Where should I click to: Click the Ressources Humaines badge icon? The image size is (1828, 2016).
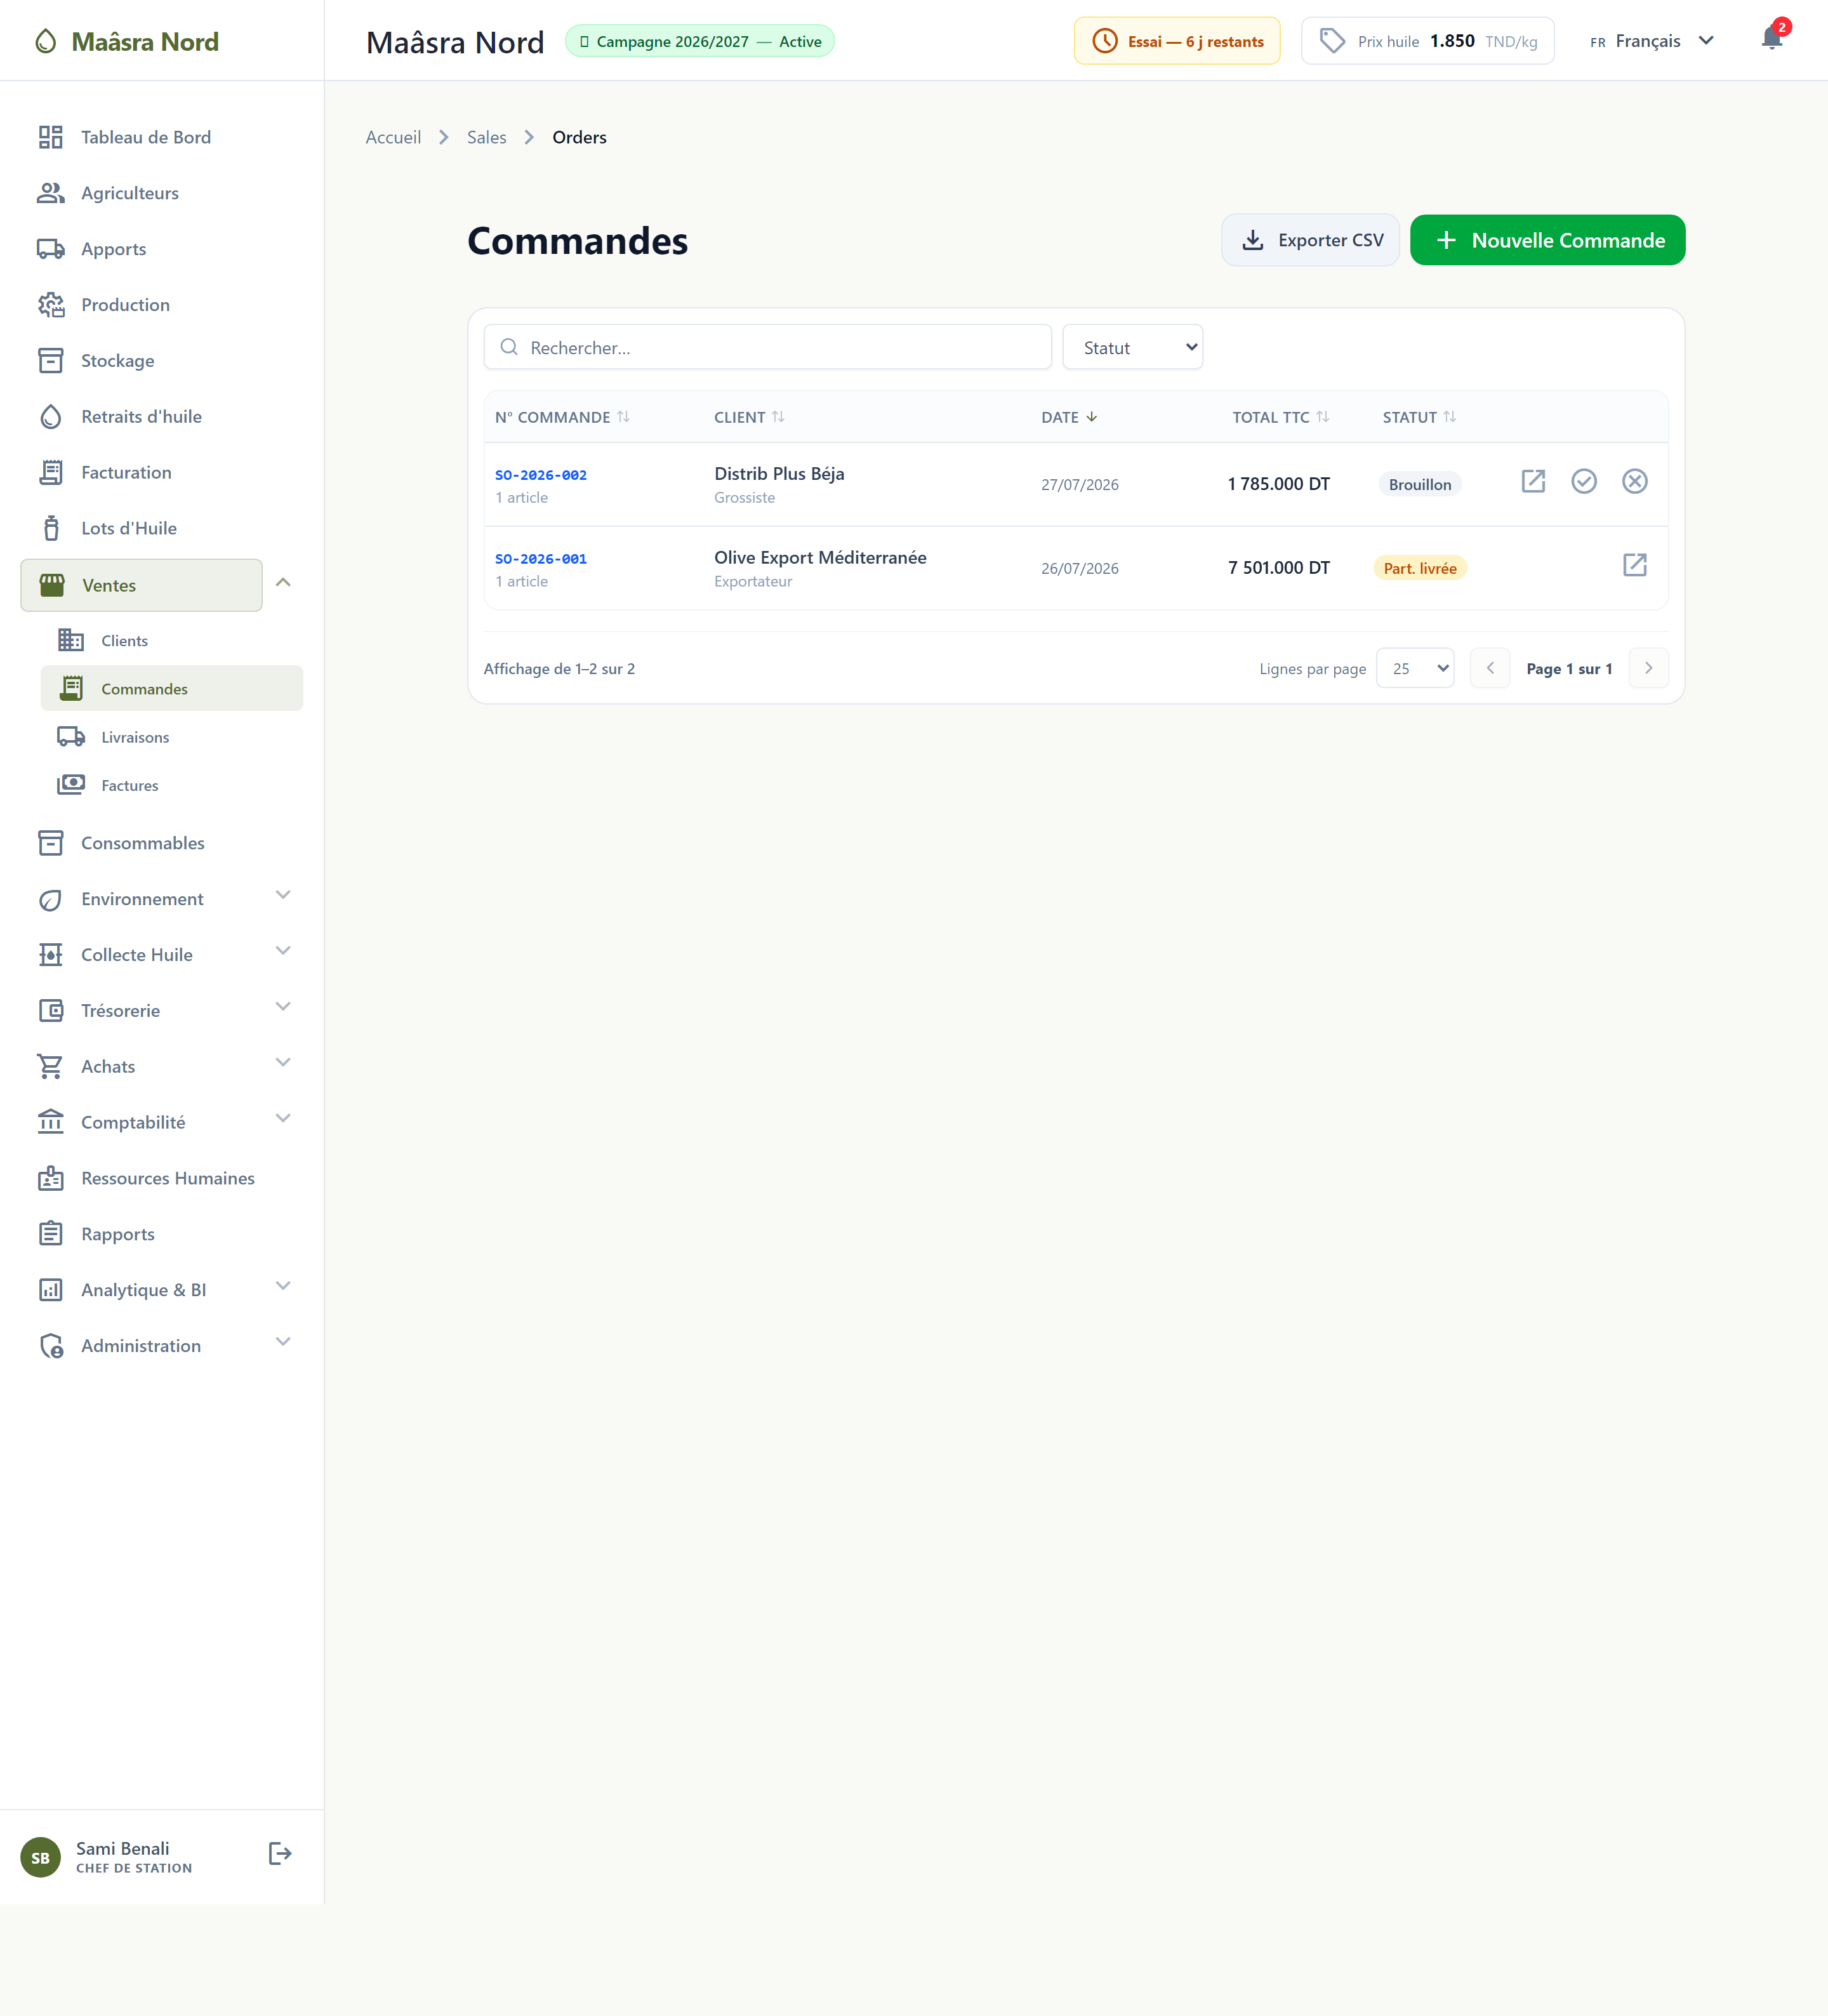coord(51,1178)
